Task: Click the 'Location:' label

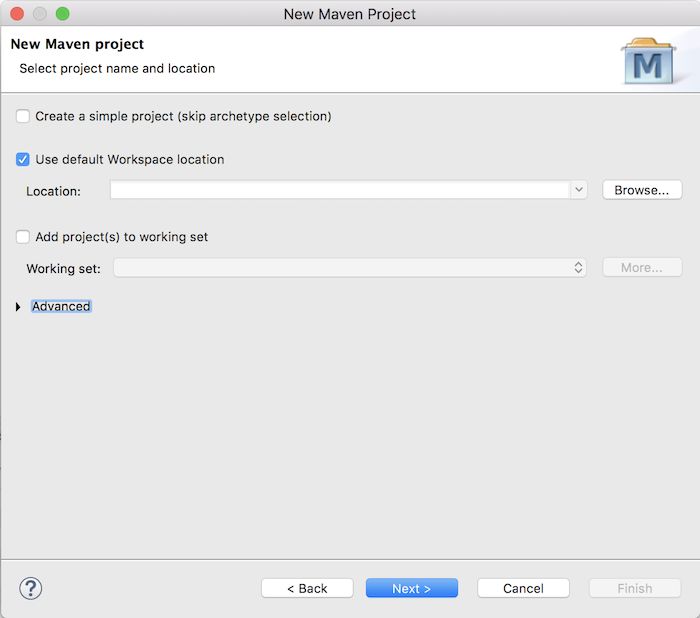Action: [54, 191]
